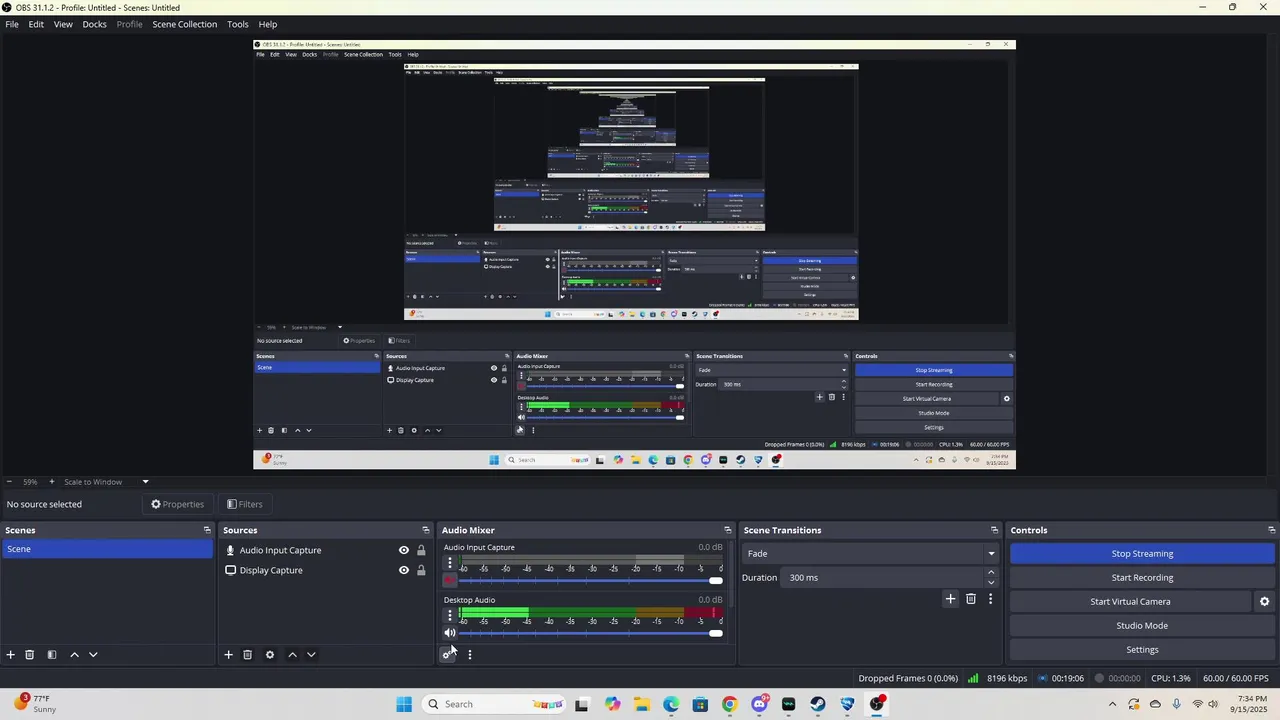Float the Controls dock icon

[1272, 530]
